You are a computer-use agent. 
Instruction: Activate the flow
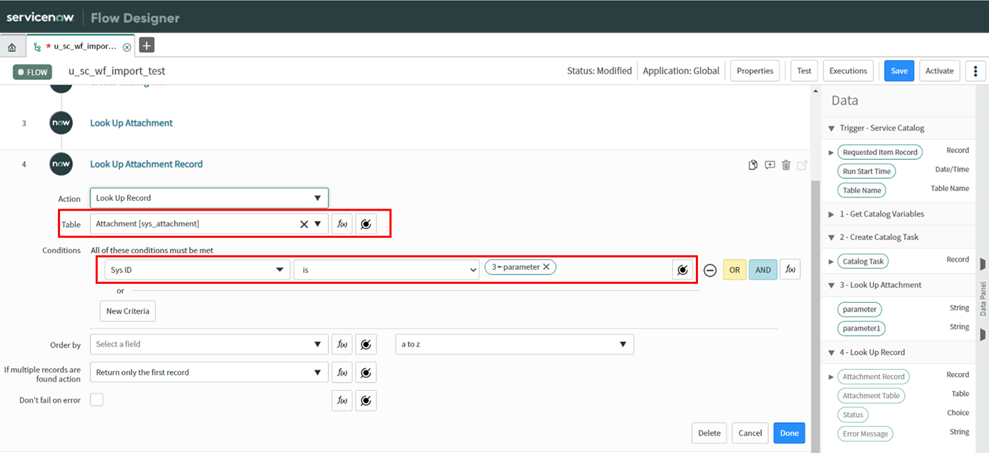[939, 71]
